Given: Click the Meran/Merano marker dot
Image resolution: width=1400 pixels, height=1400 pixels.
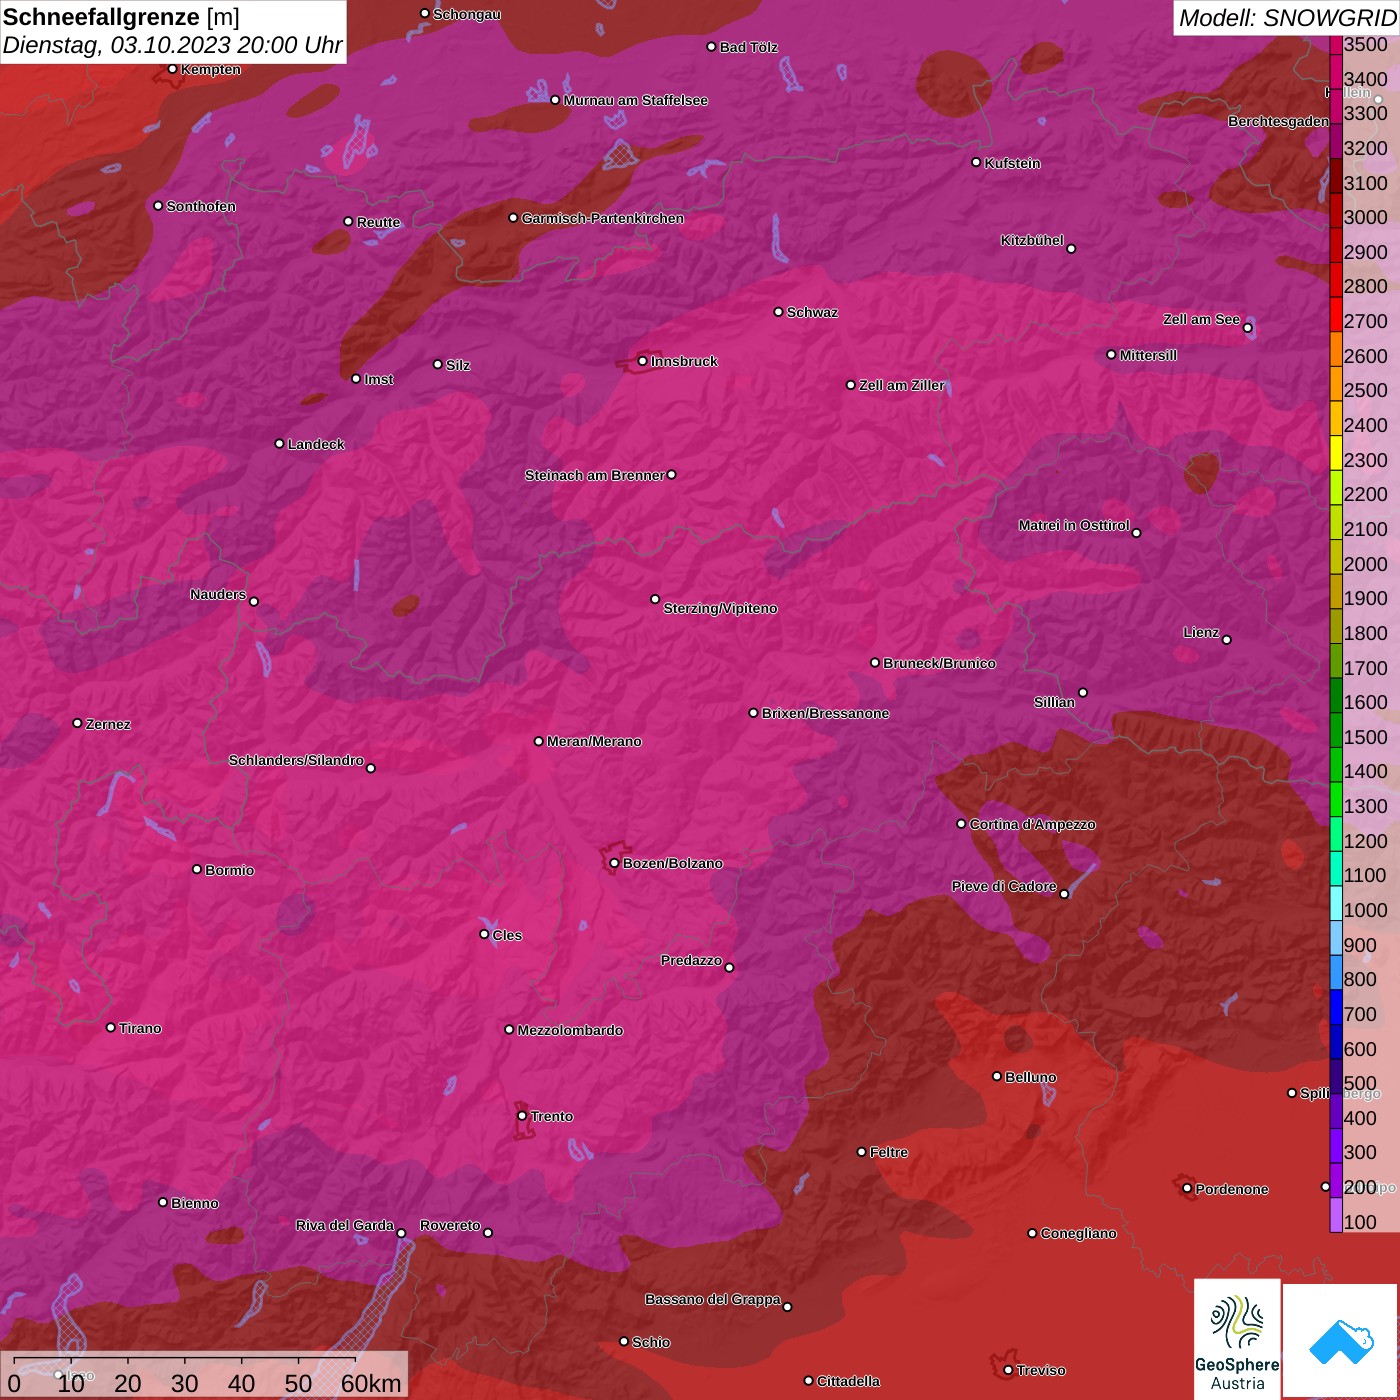Looking at the screenshot, I should 539,741.
